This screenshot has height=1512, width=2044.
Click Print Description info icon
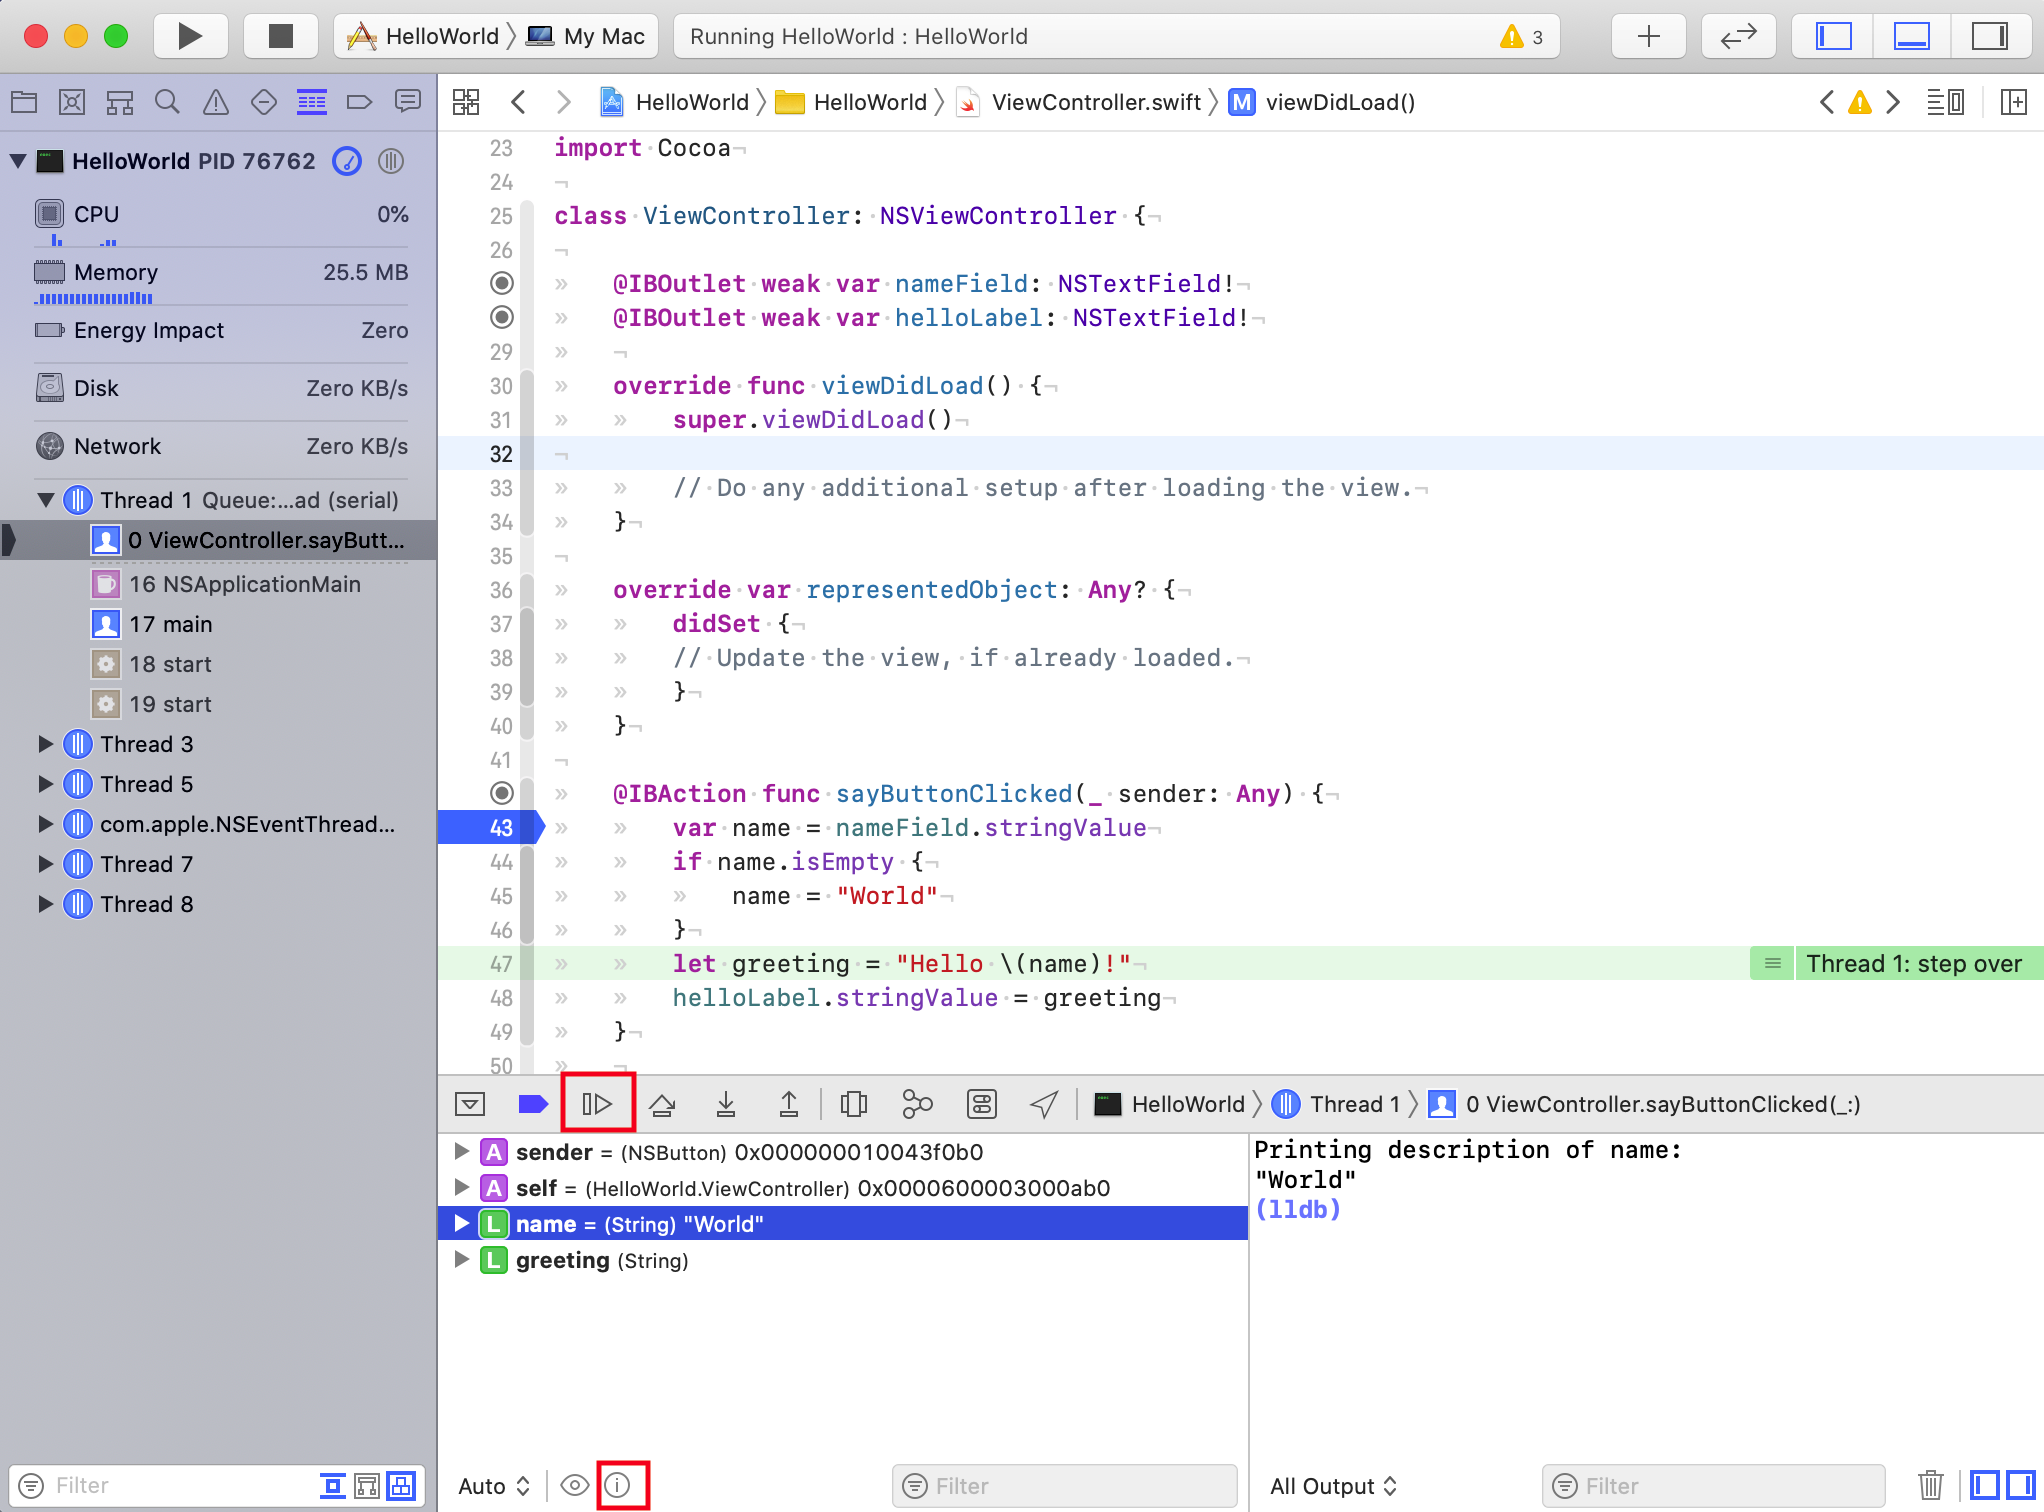tap(619, 1486)
